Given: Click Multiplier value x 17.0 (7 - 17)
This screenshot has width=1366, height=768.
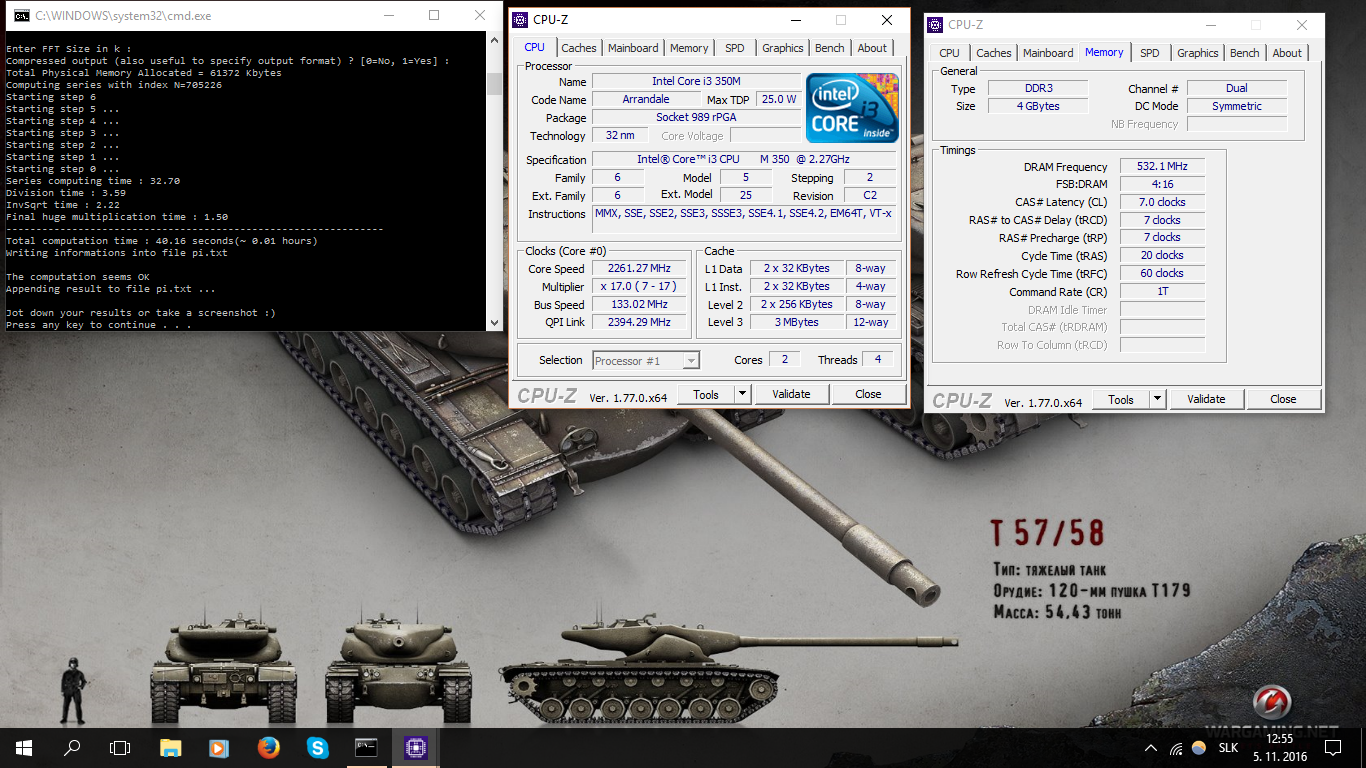Looking at the screenshot, I should pyautogui.click(x=640, y=286).
